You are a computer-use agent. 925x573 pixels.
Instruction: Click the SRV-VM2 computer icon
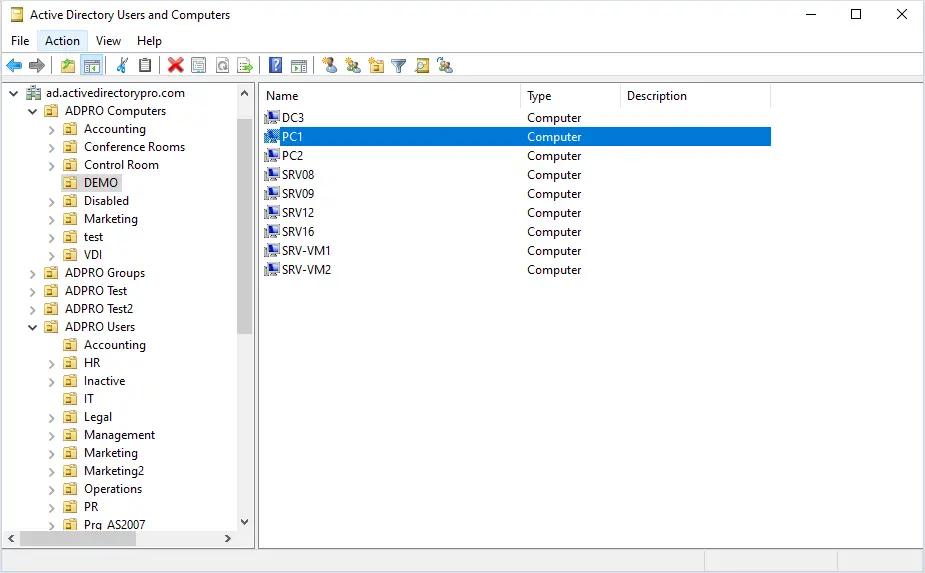pyautogui.click(x=271, y=269)
